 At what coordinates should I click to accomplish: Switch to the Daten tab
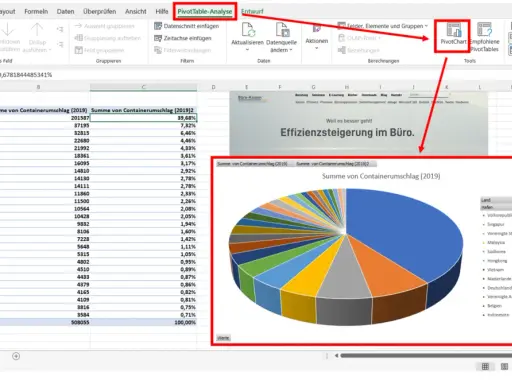(65, 12)
